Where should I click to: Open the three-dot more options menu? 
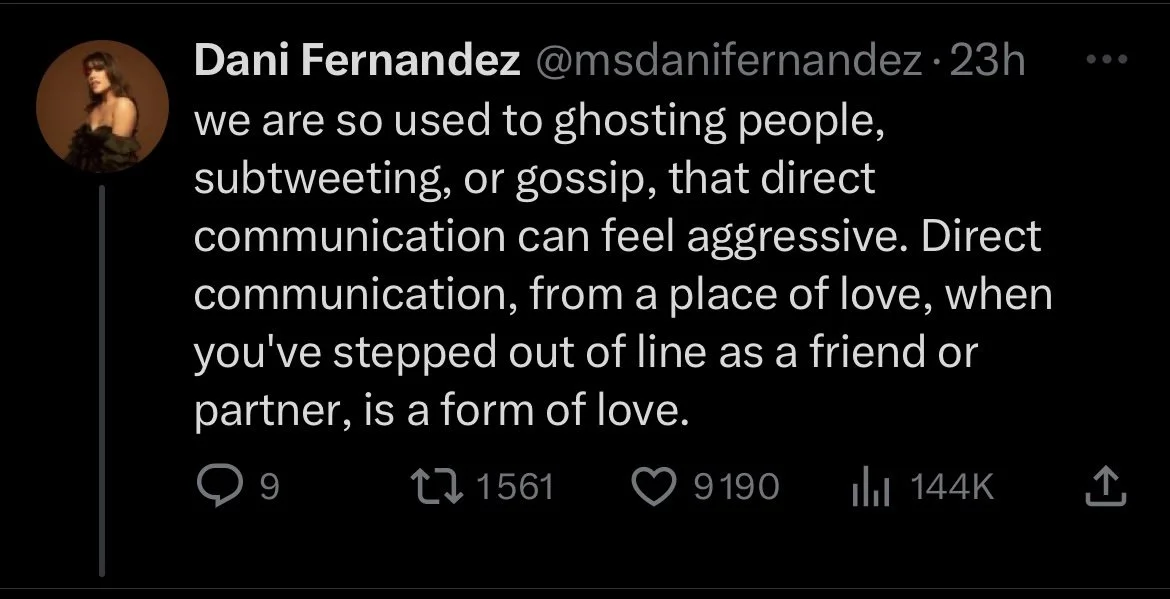coord(1106,60)
